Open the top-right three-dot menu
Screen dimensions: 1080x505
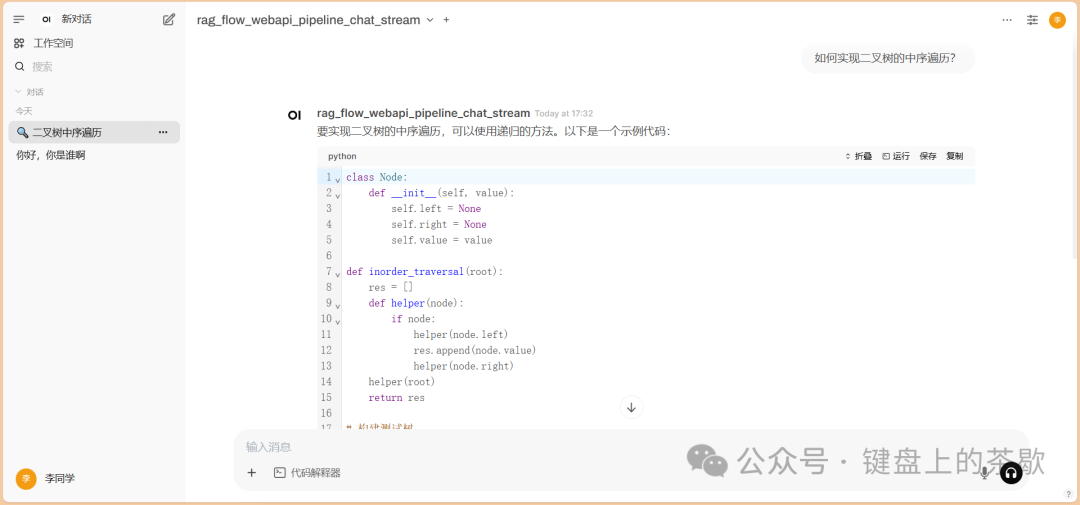click(1007, 20)
